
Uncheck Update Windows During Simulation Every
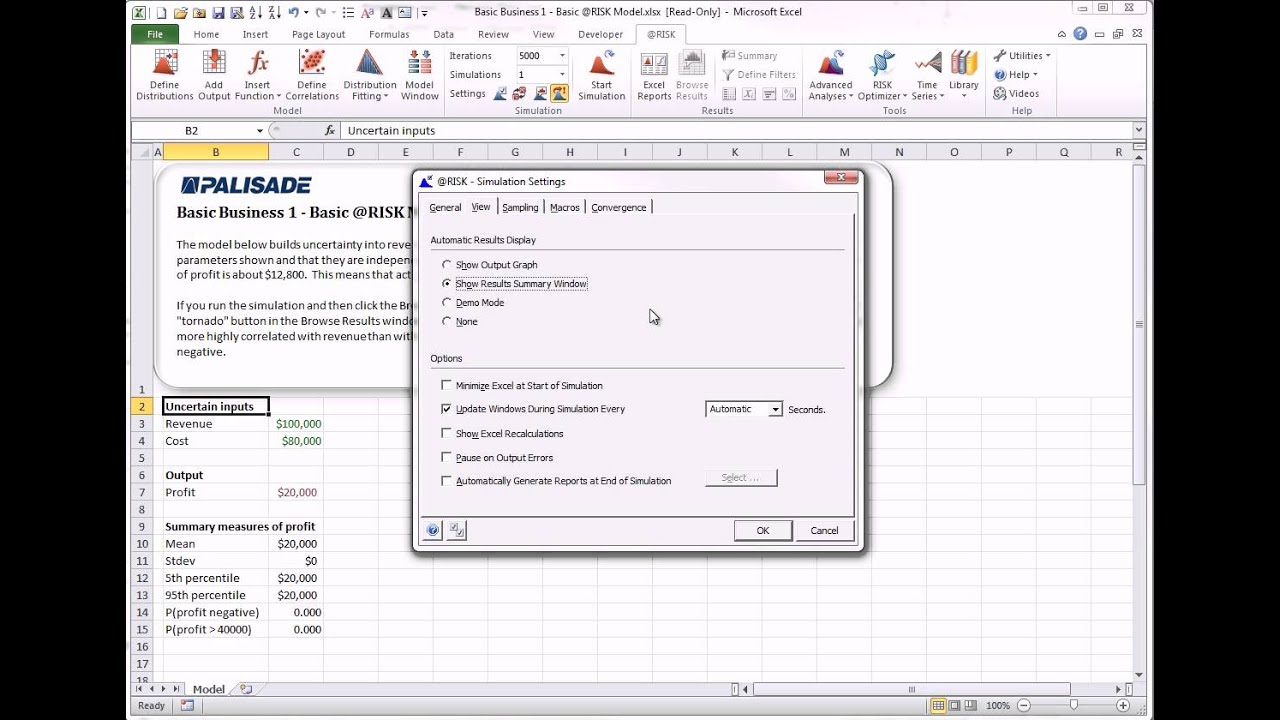click(447, 409)
